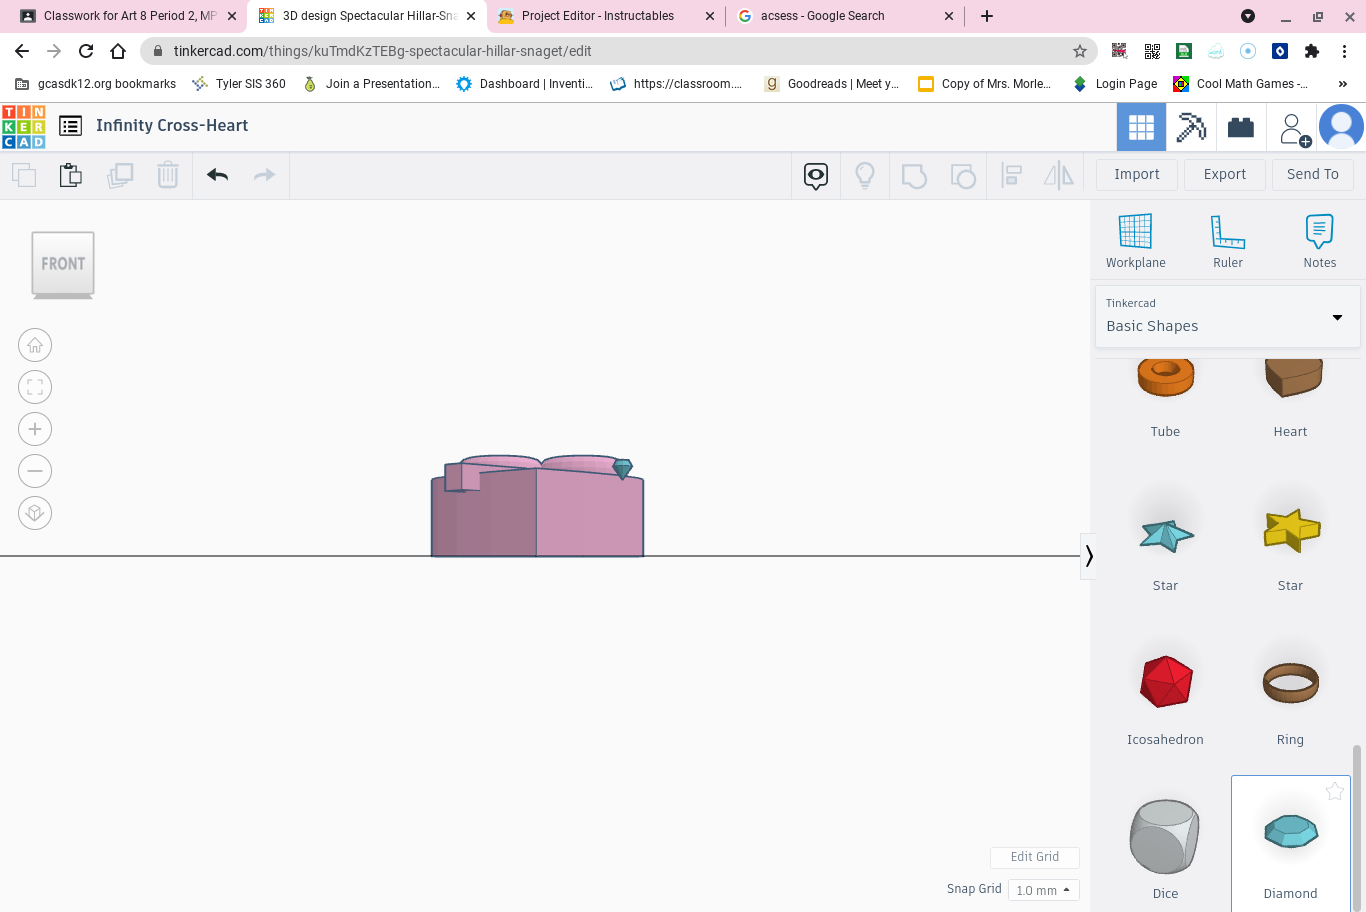
Task: Undo the last action
Action: [x=218, y=175]
